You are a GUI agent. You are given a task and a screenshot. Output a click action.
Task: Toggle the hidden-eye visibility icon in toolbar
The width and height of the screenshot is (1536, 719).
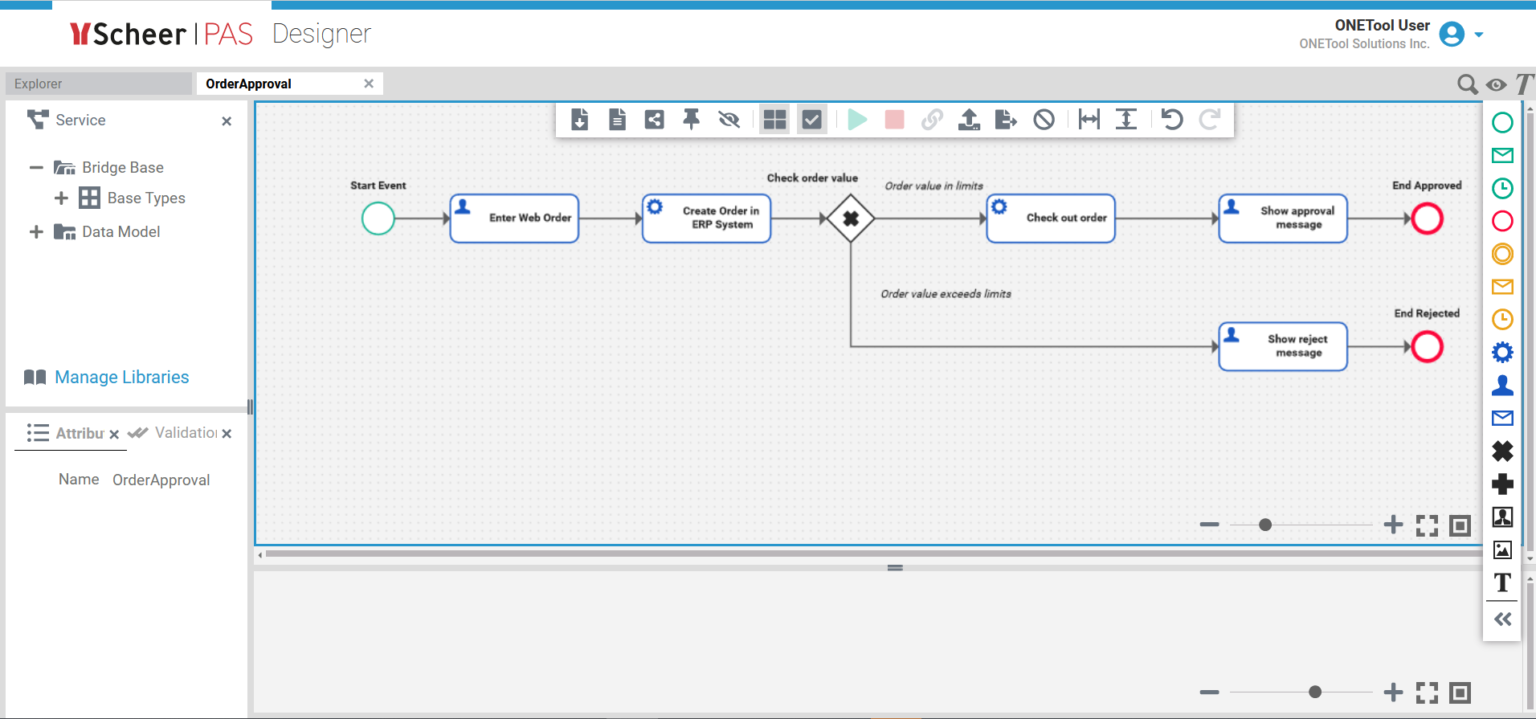click(x=729, y=120)
